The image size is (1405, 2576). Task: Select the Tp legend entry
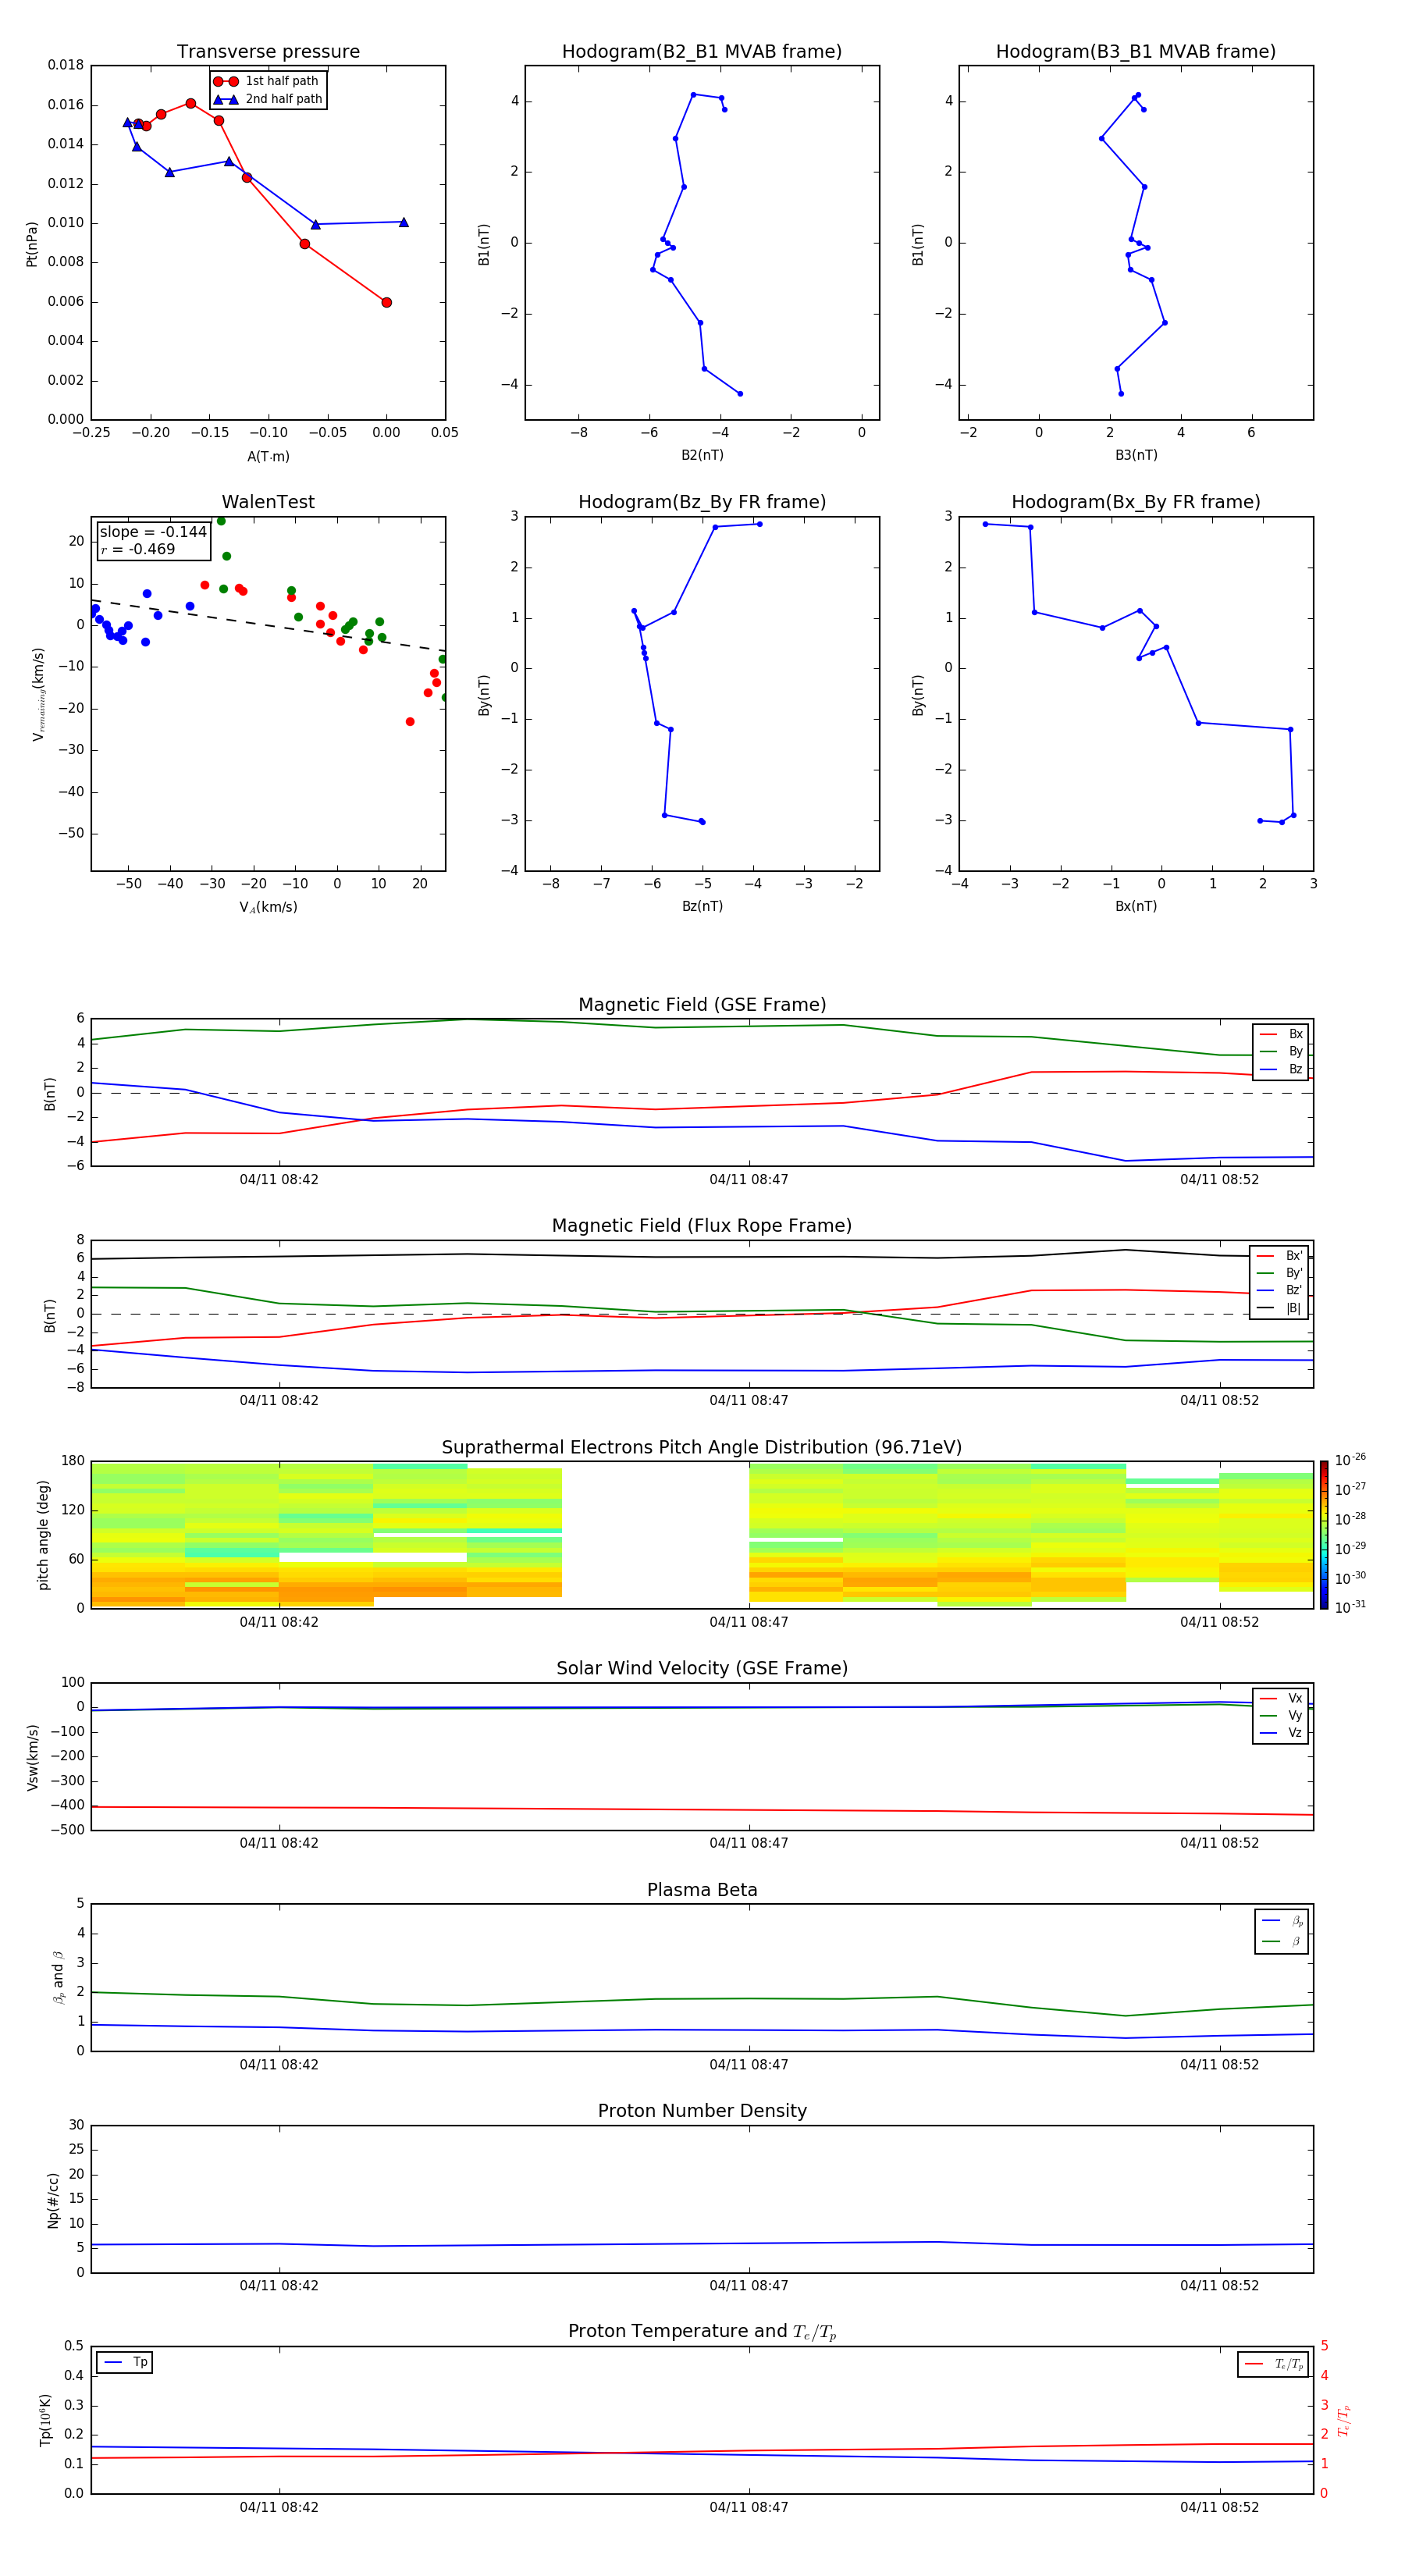tap(125, 2363)
